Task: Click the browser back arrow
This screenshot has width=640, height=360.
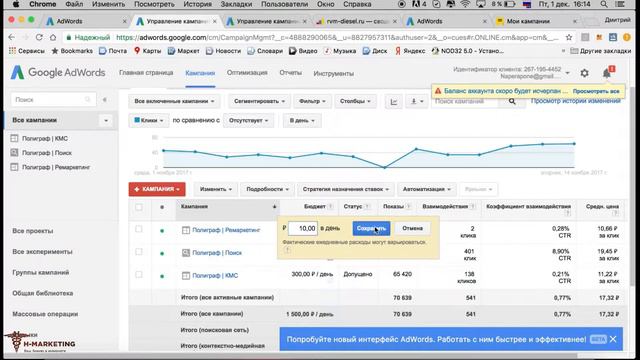Action: [11, 38]
